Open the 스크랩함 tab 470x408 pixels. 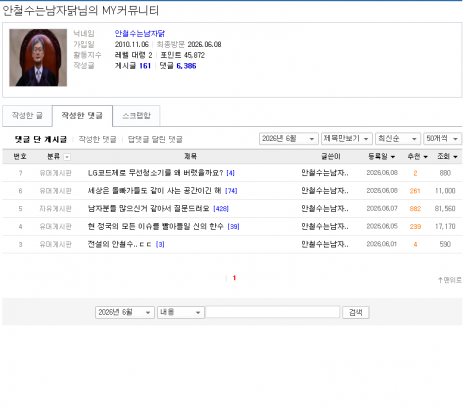pyautogui.click(x=136, y=116)
